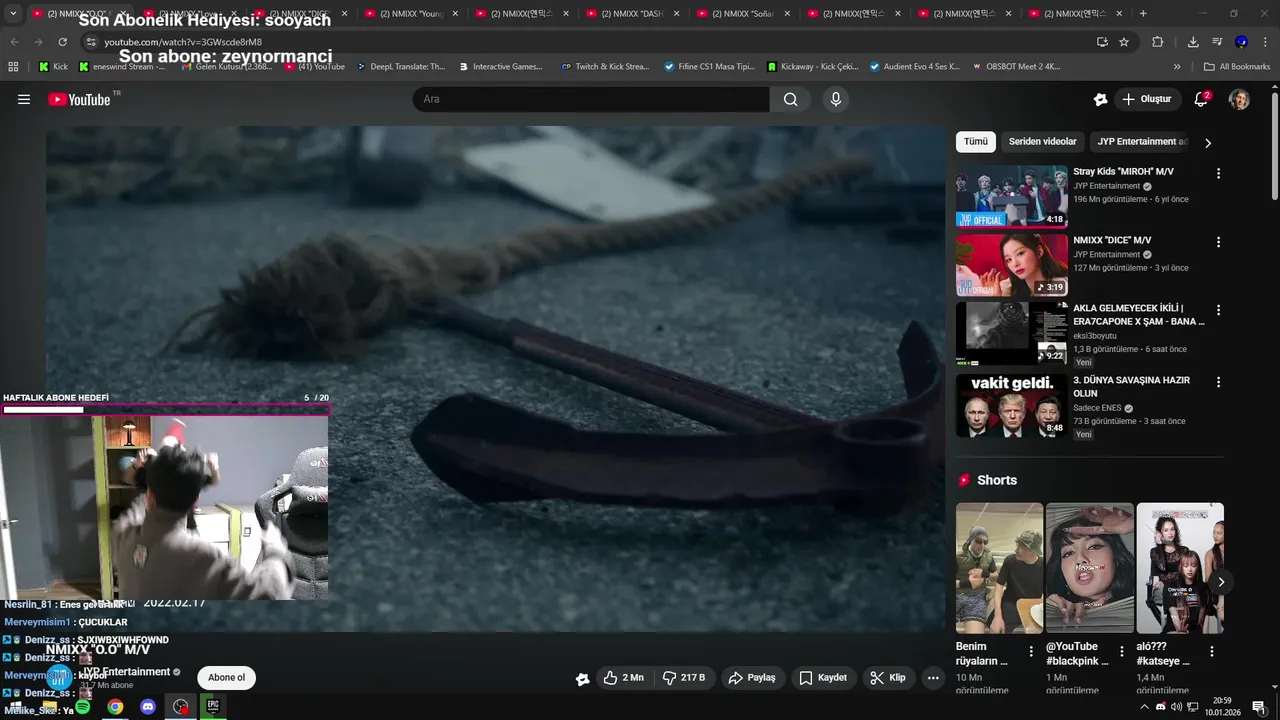Share the video with Paylaş

752,678
